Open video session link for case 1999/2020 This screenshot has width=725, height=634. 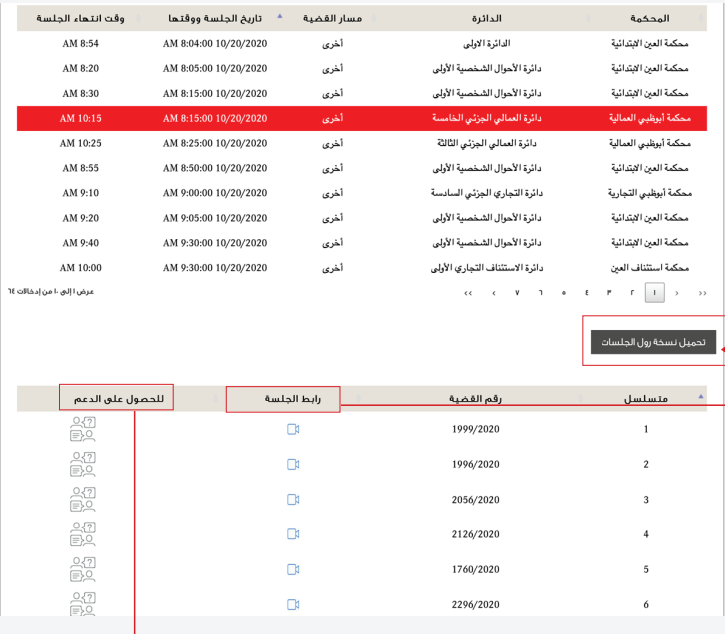click(293, 429)
